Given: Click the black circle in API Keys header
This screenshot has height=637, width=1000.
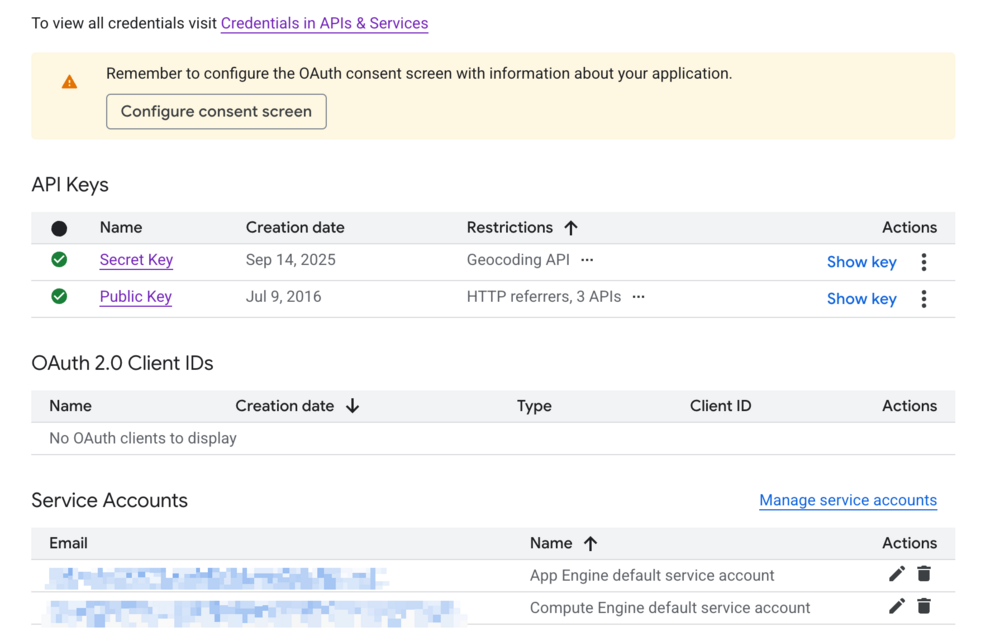Looking at the screenshot, I should click(59, 228).
